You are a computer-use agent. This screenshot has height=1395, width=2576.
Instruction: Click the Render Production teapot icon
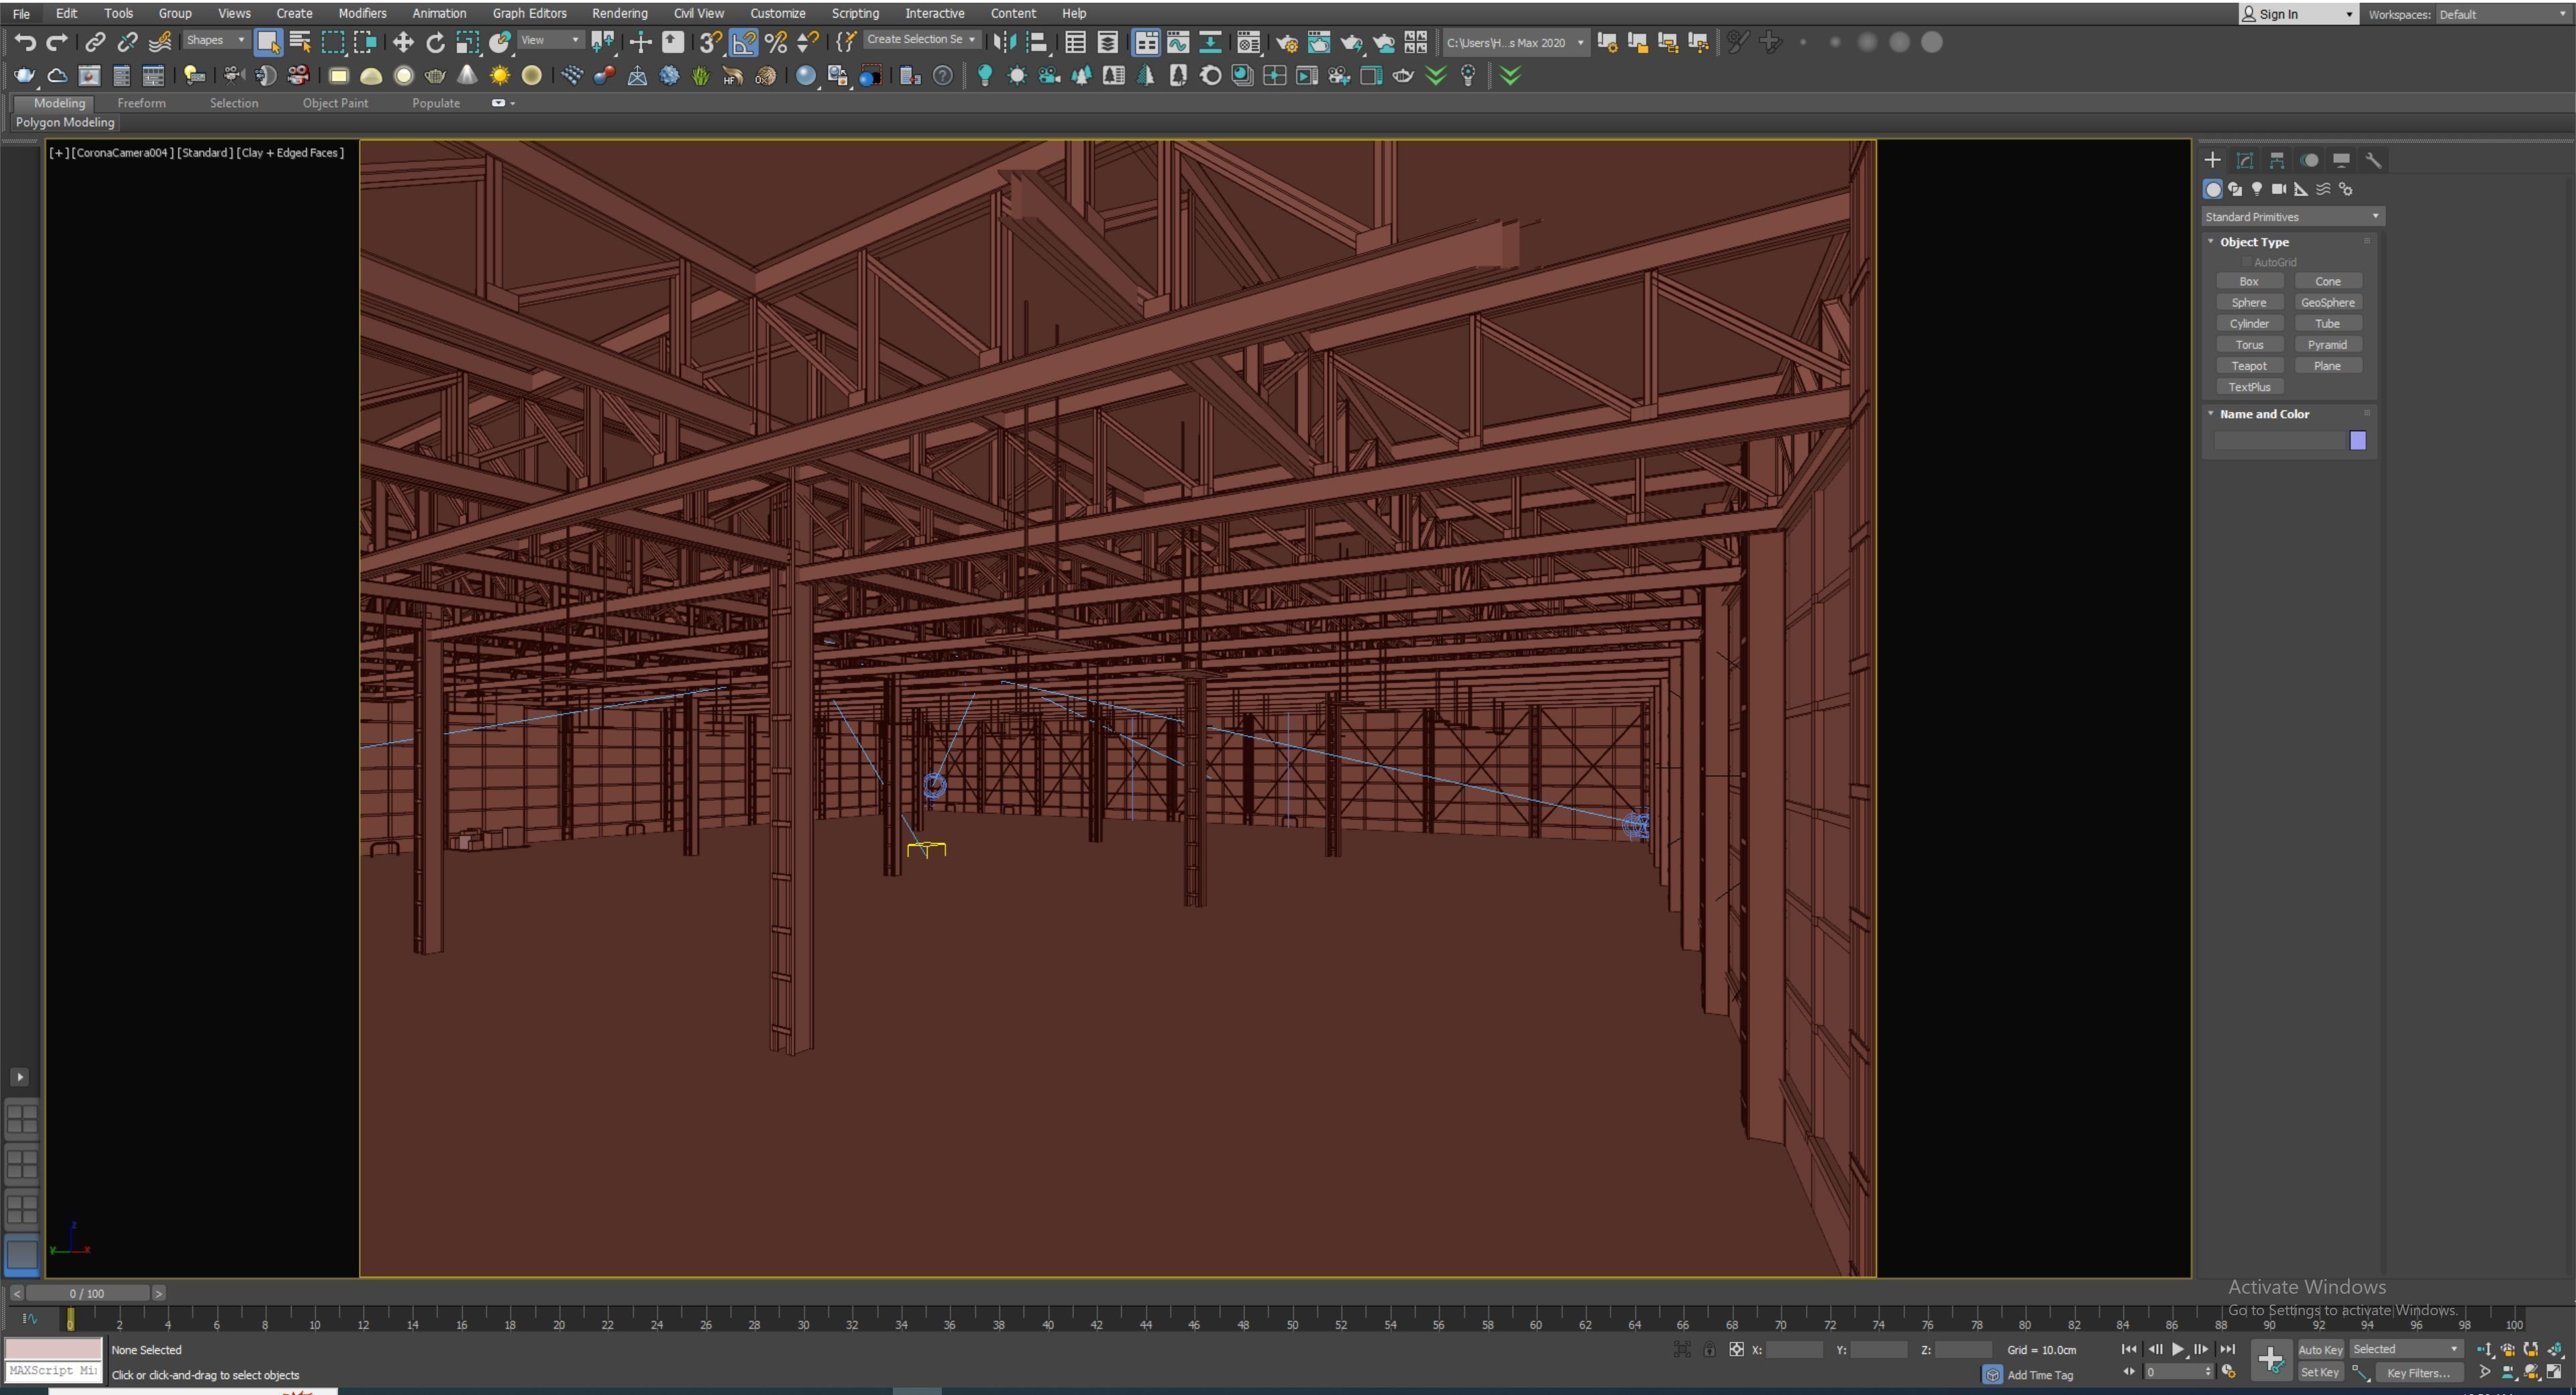coord(1351,42)
